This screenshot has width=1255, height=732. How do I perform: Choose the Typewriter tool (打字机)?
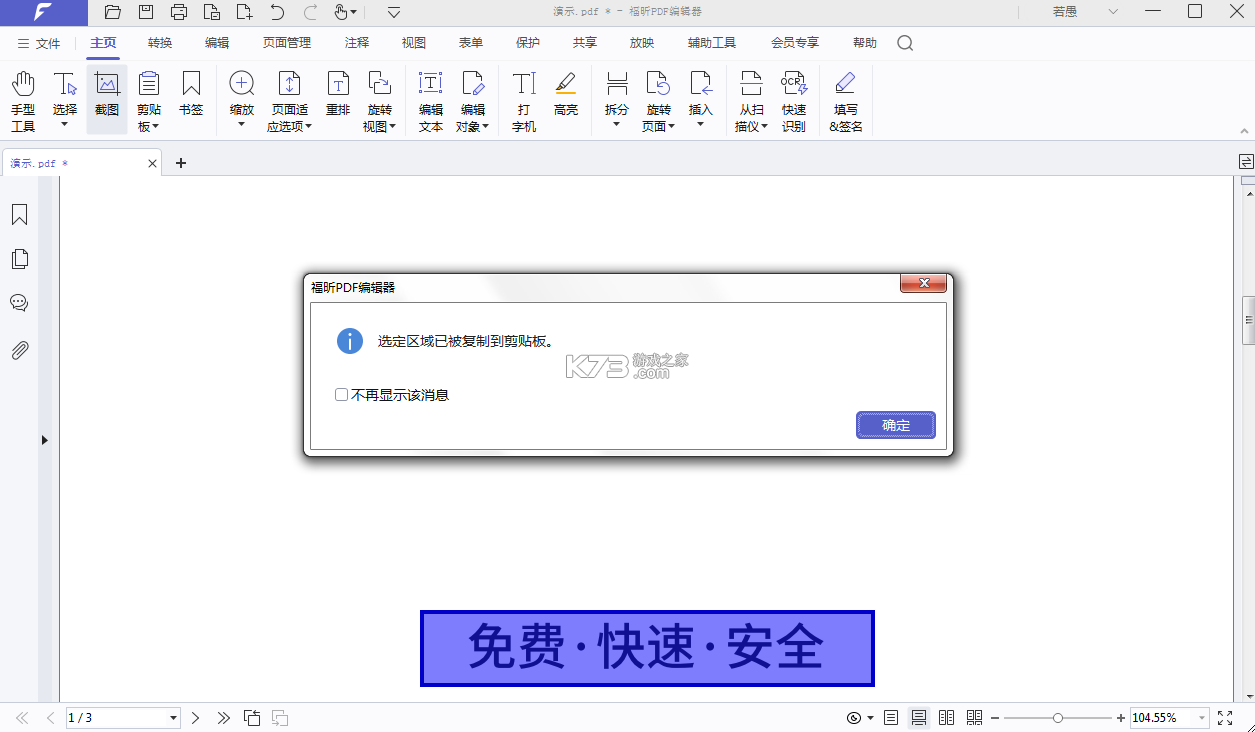[524, 101]
